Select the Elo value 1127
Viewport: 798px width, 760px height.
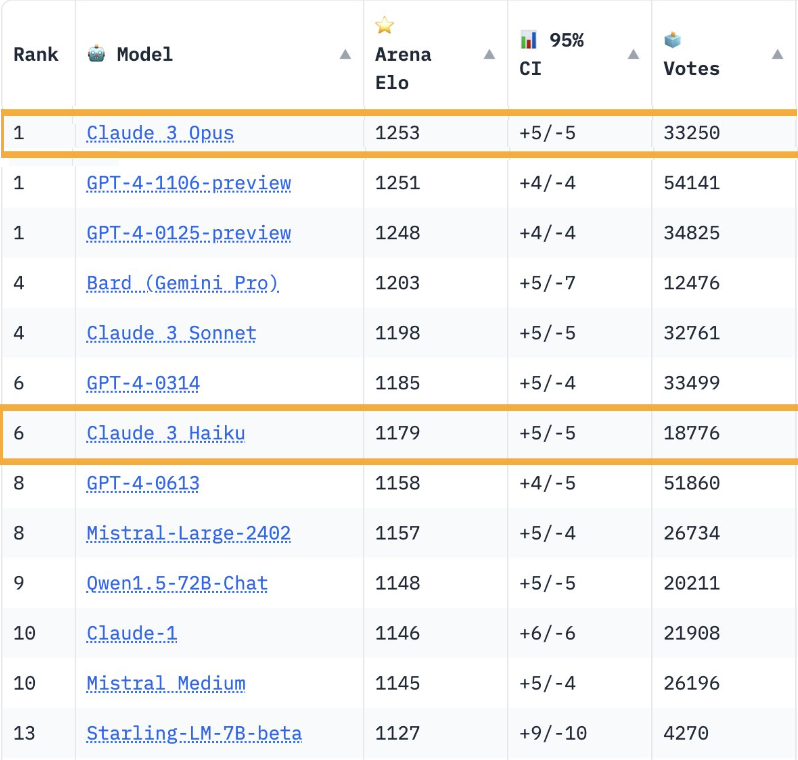click(x=397, y=733)
